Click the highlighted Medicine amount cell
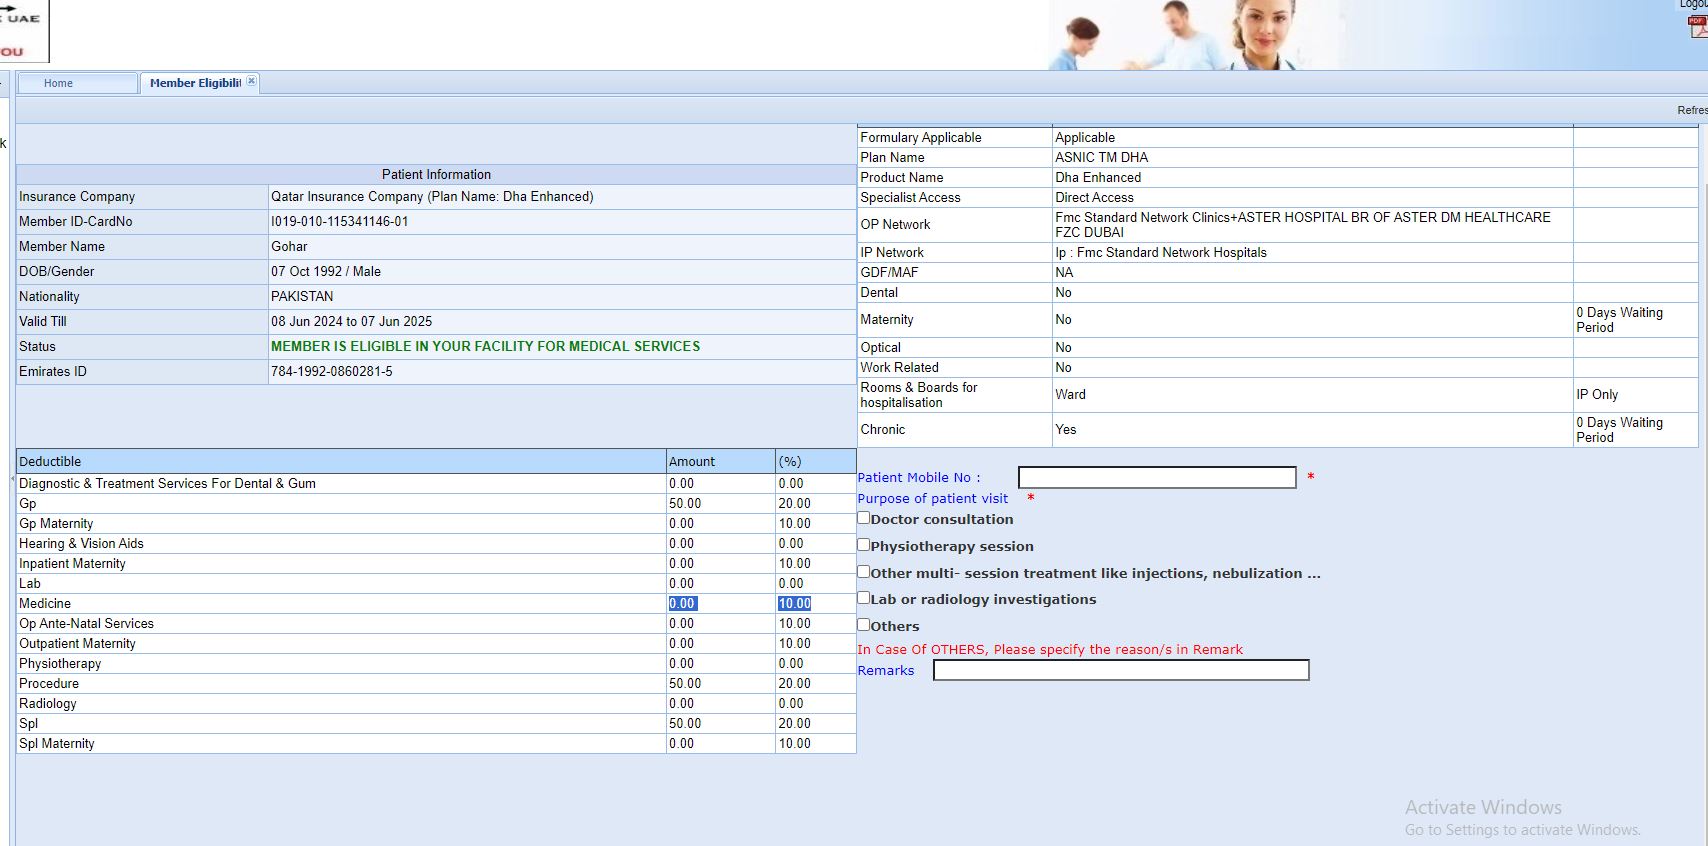This screenshot has width=1708, height=846. (x=682, y=604)
